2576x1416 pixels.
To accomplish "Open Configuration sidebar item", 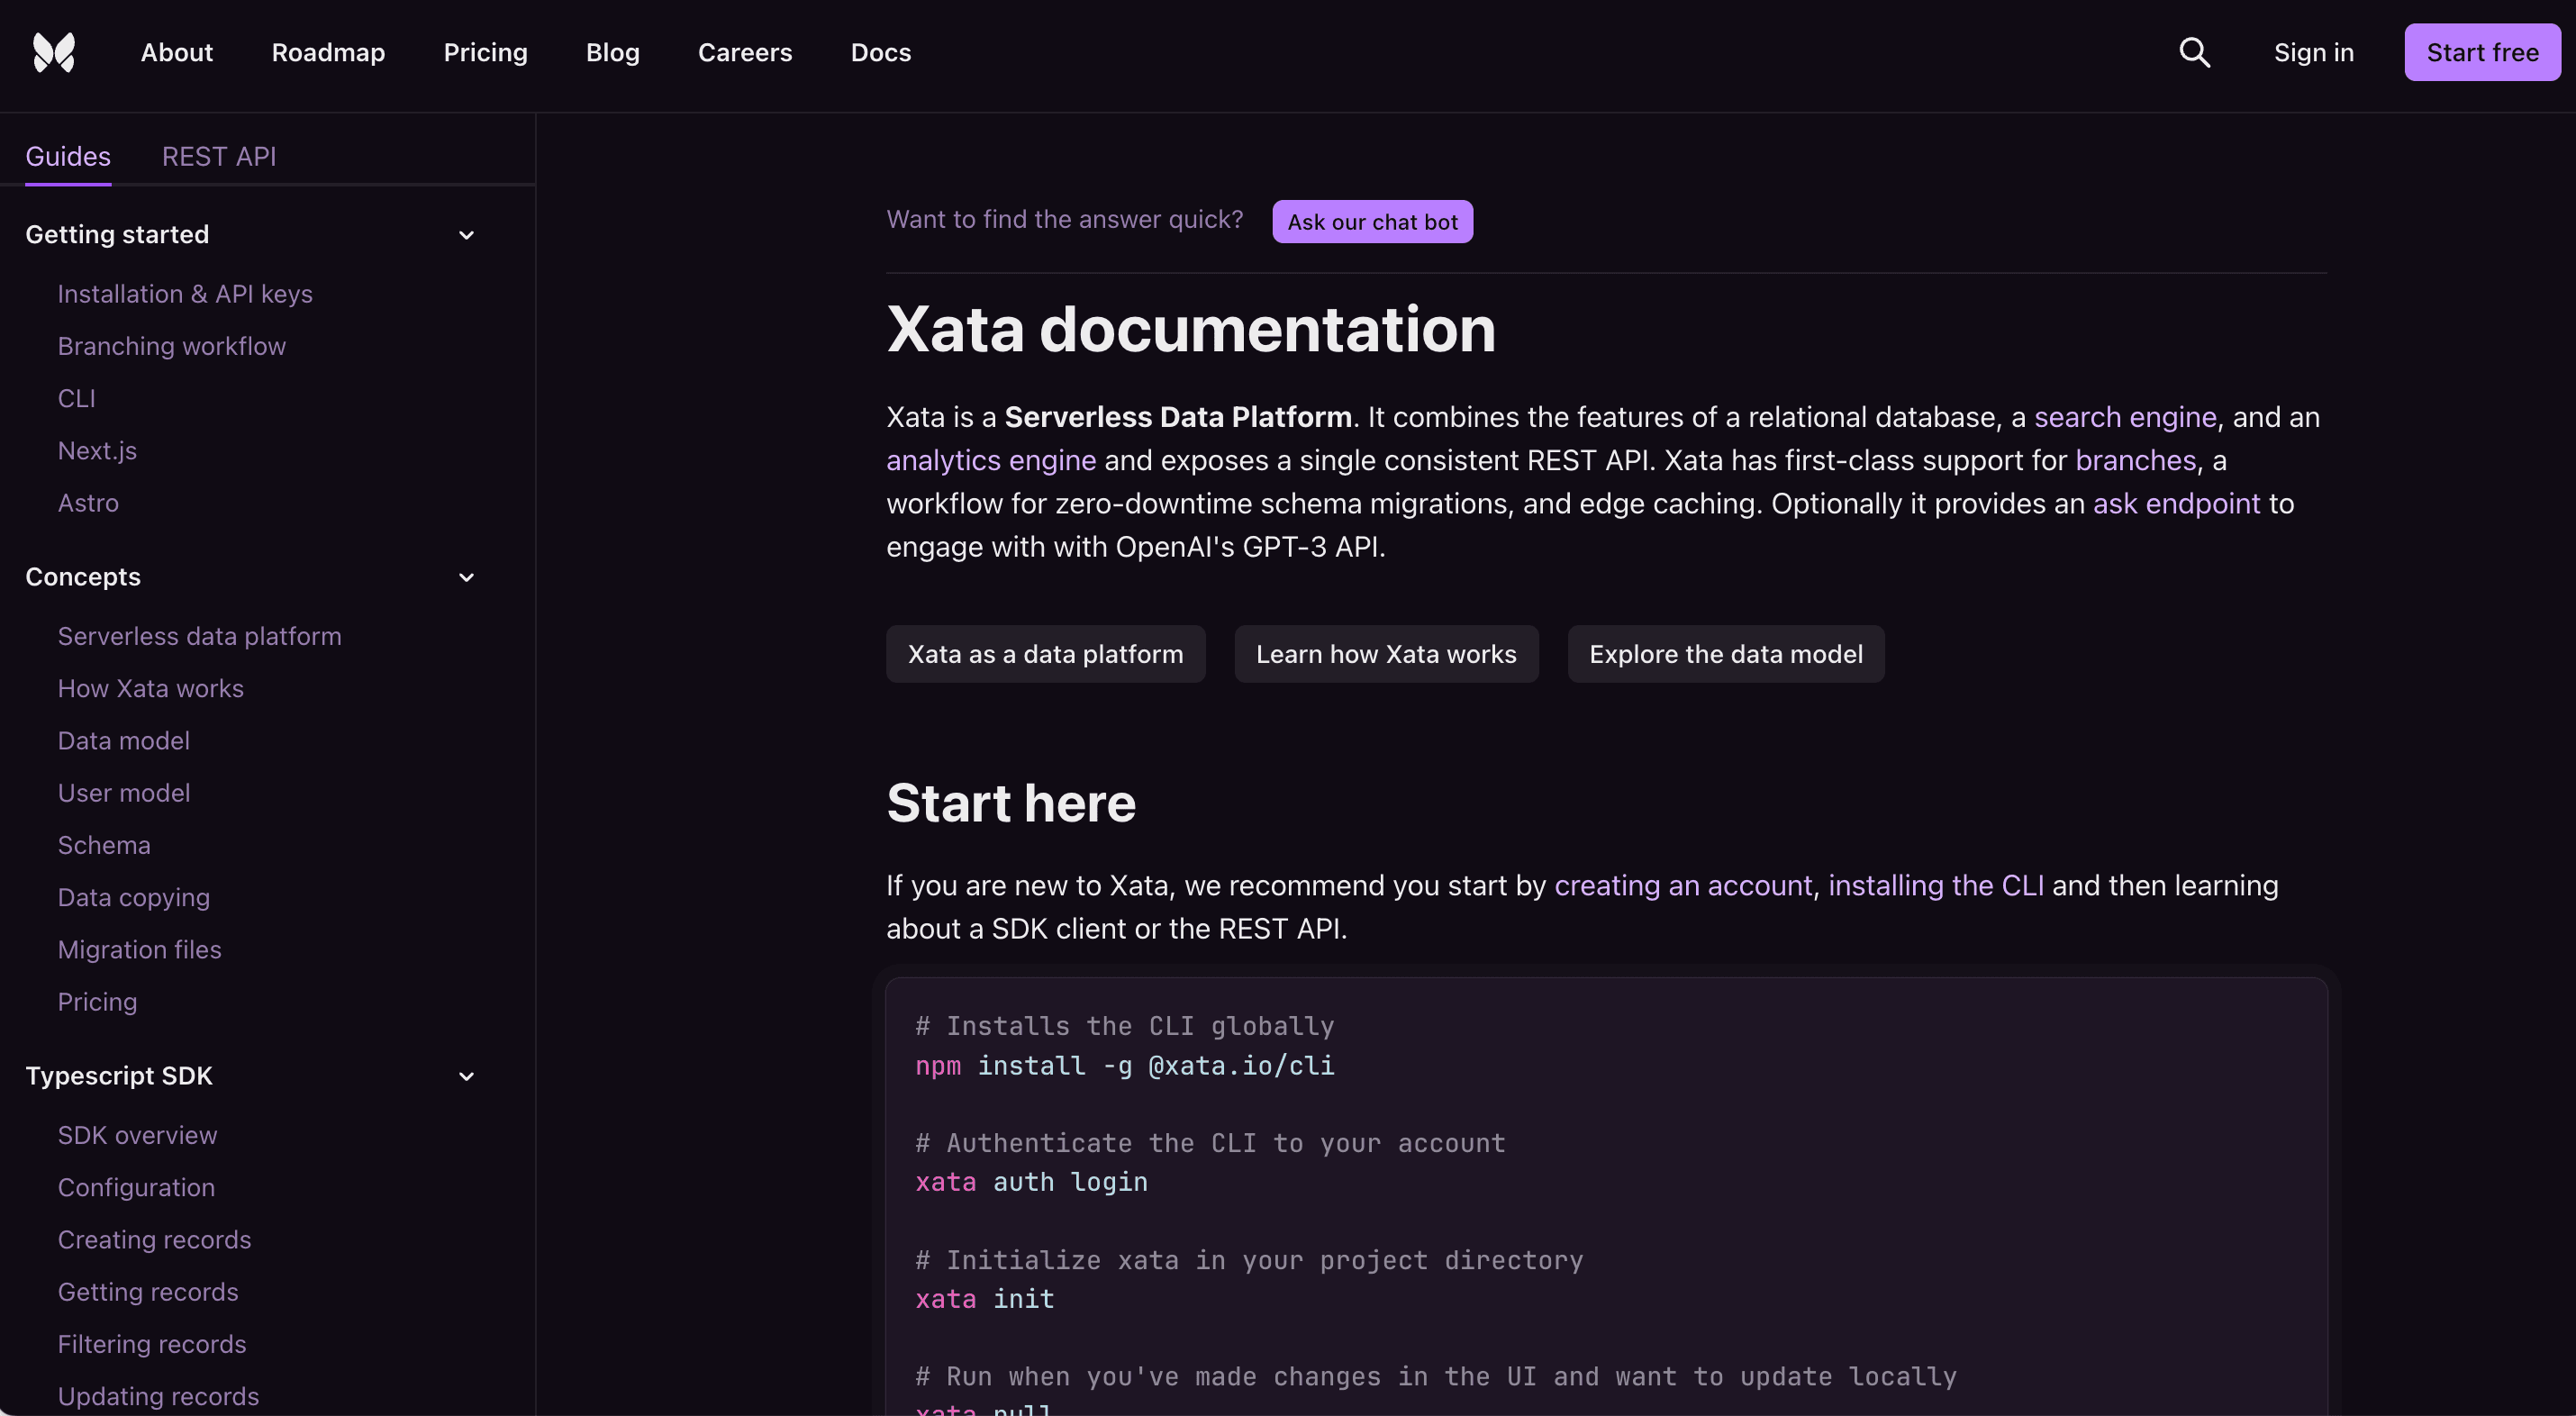I will point(136,1188).
